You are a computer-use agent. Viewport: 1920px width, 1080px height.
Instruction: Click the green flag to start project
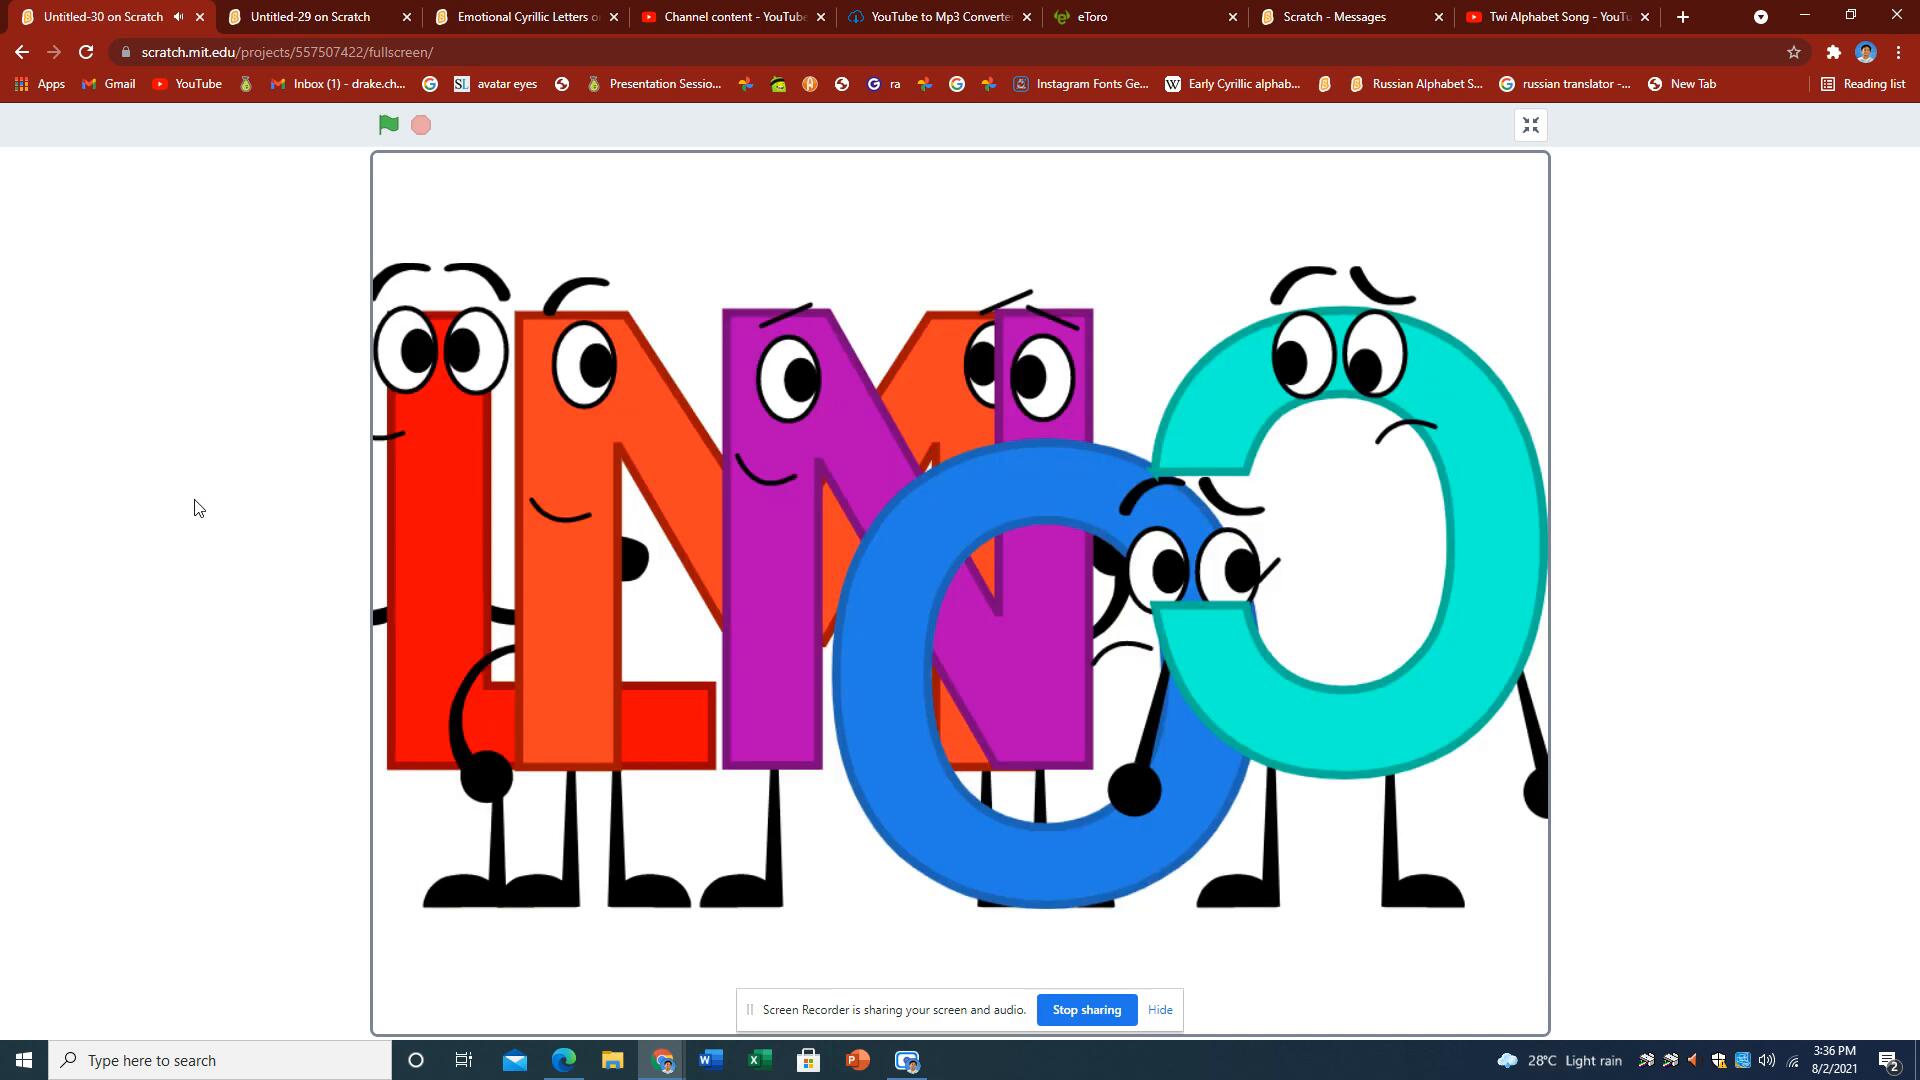389,125
